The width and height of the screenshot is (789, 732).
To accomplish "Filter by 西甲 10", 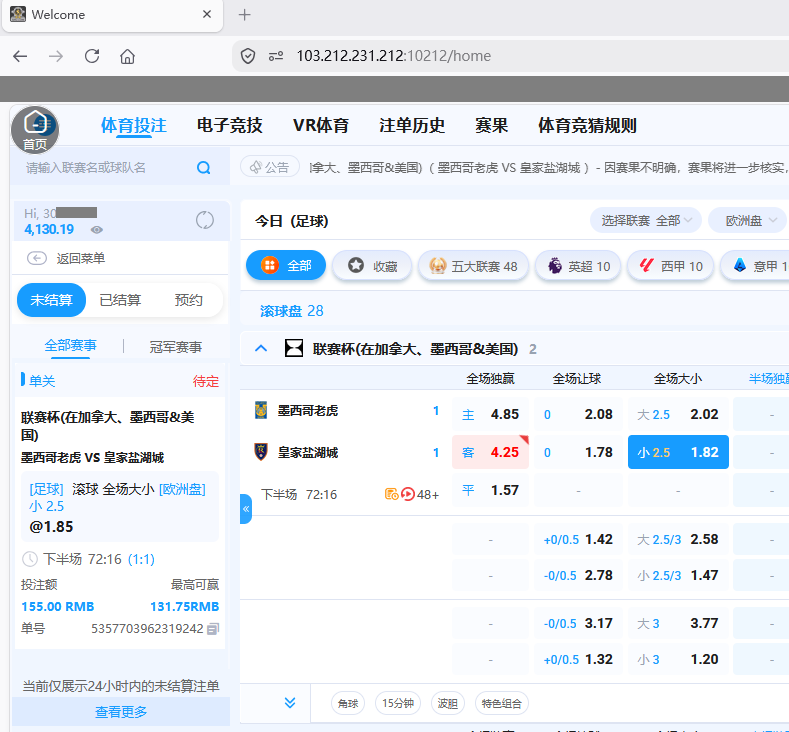I will 671,266.
